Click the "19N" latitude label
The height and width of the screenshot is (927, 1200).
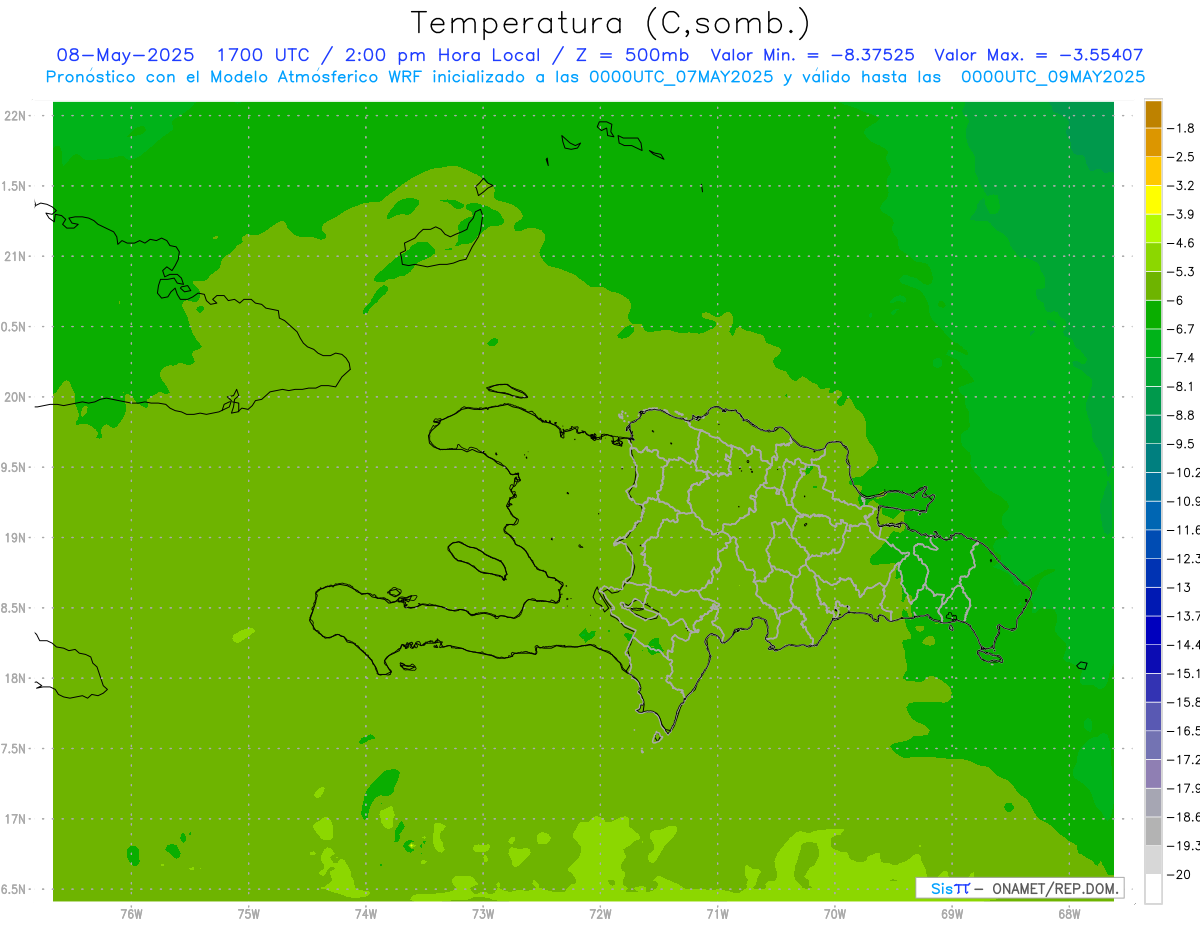(x=16, y=537)
